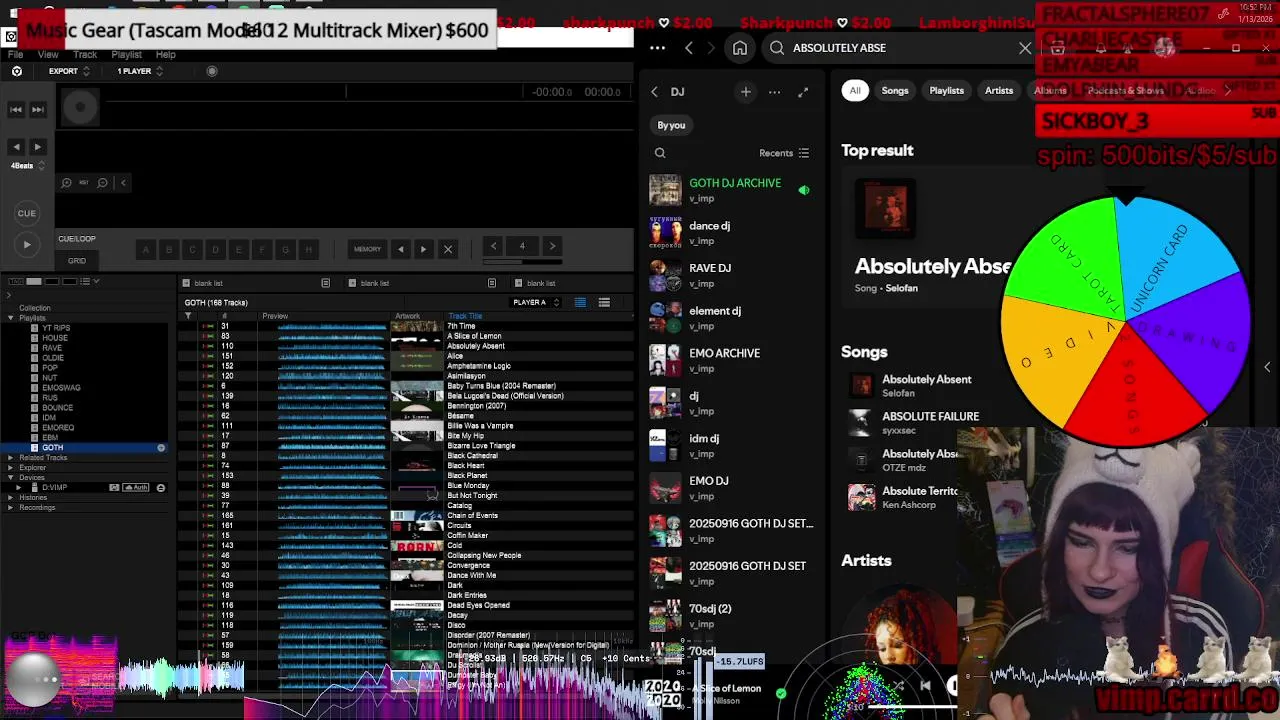Delete memory cue with X icon
The height and width of the screenshot is (720, 1280).
coord(448,249)
